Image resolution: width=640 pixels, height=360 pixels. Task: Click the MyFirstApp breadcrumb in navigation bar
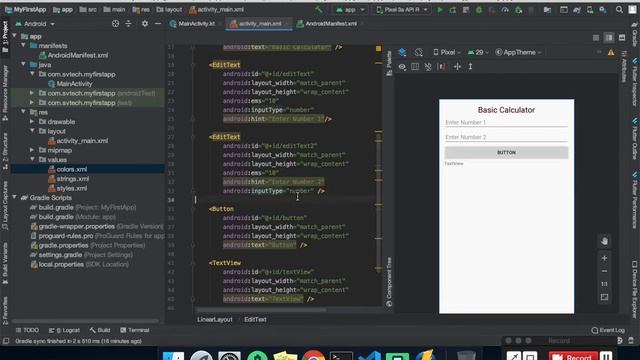tap(25, 9)
